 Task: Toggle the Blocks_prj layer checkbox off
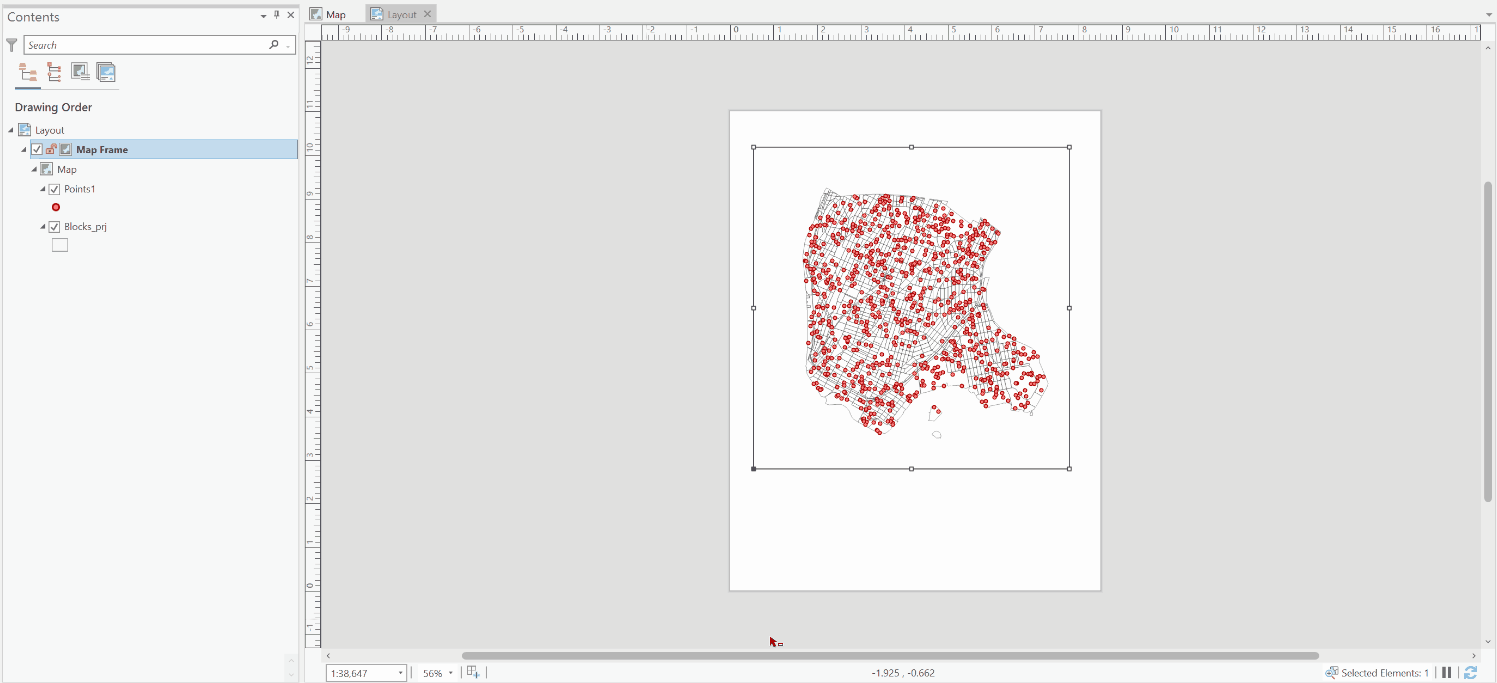54,226
